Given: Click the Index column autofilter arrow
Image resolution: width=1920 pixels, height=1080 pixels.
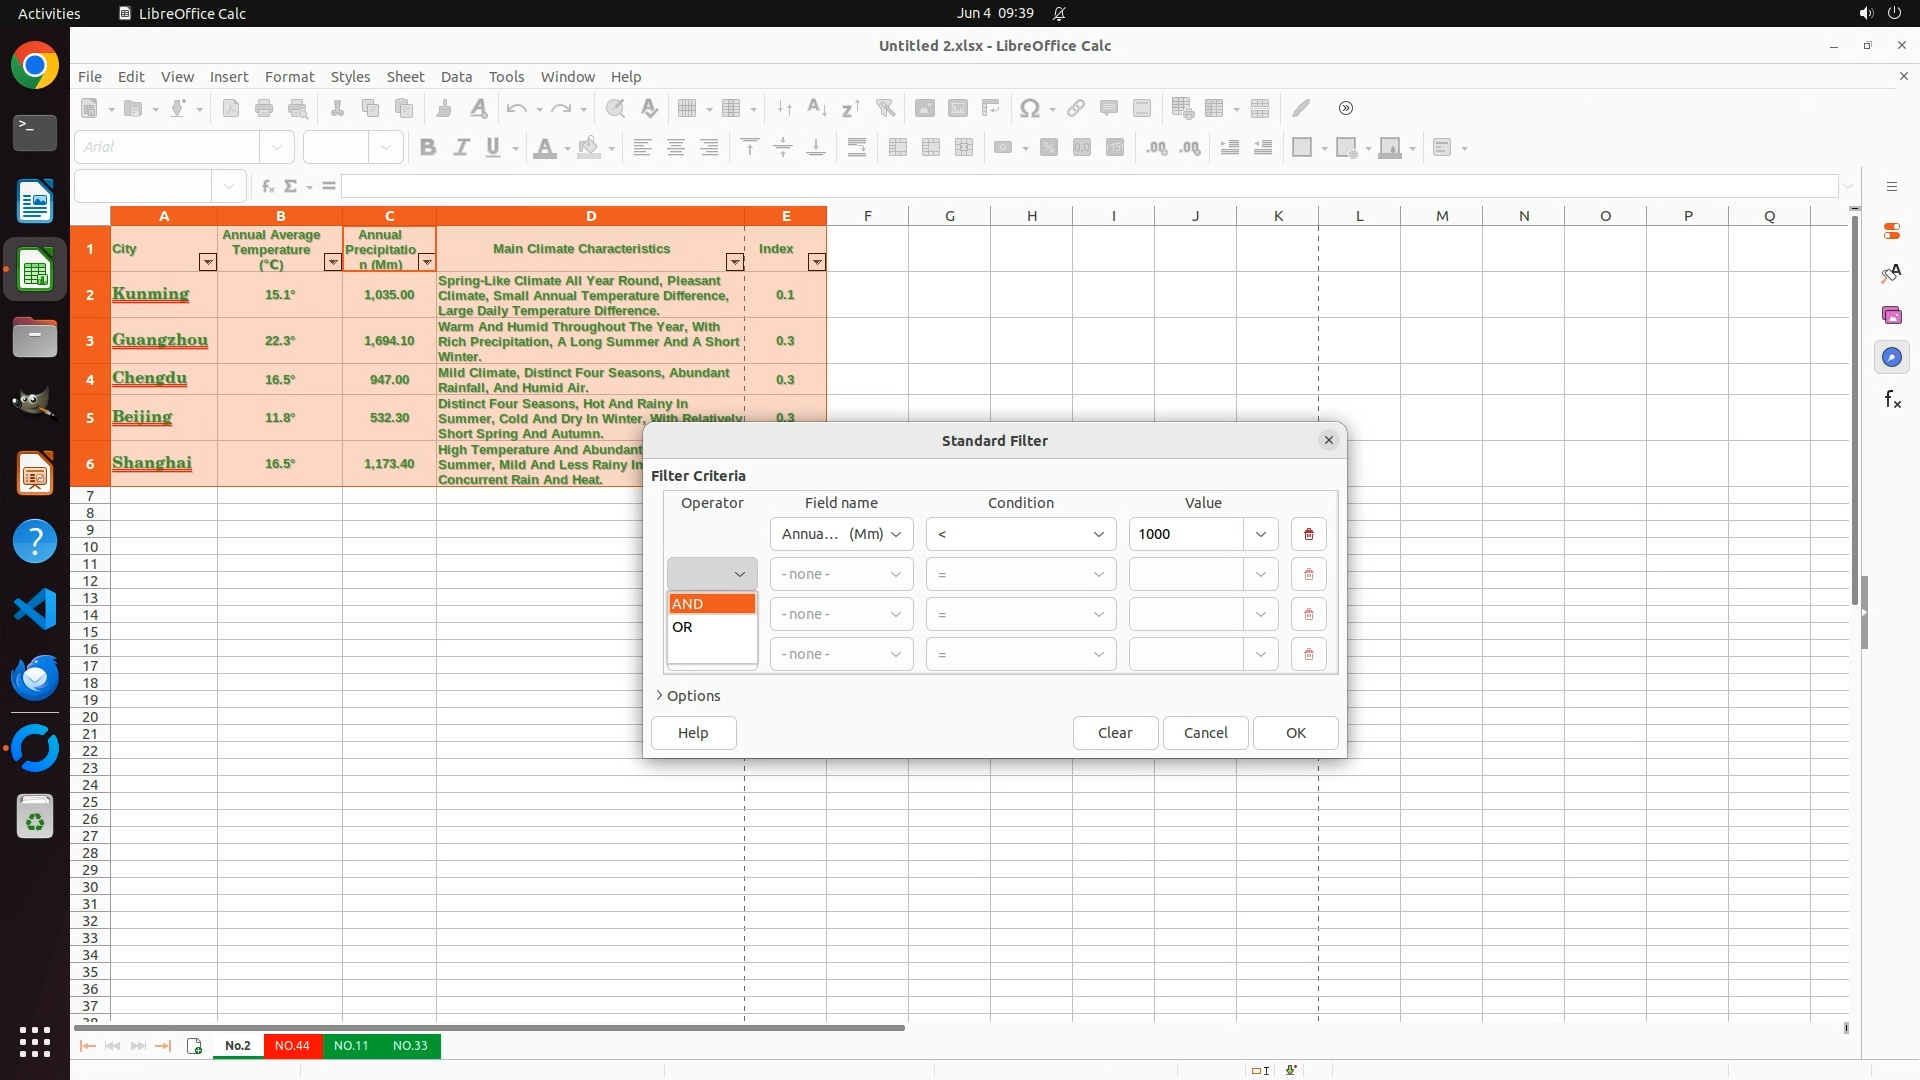Looking at the screenshot, I should pyautogui.click(x=816, y=262).
